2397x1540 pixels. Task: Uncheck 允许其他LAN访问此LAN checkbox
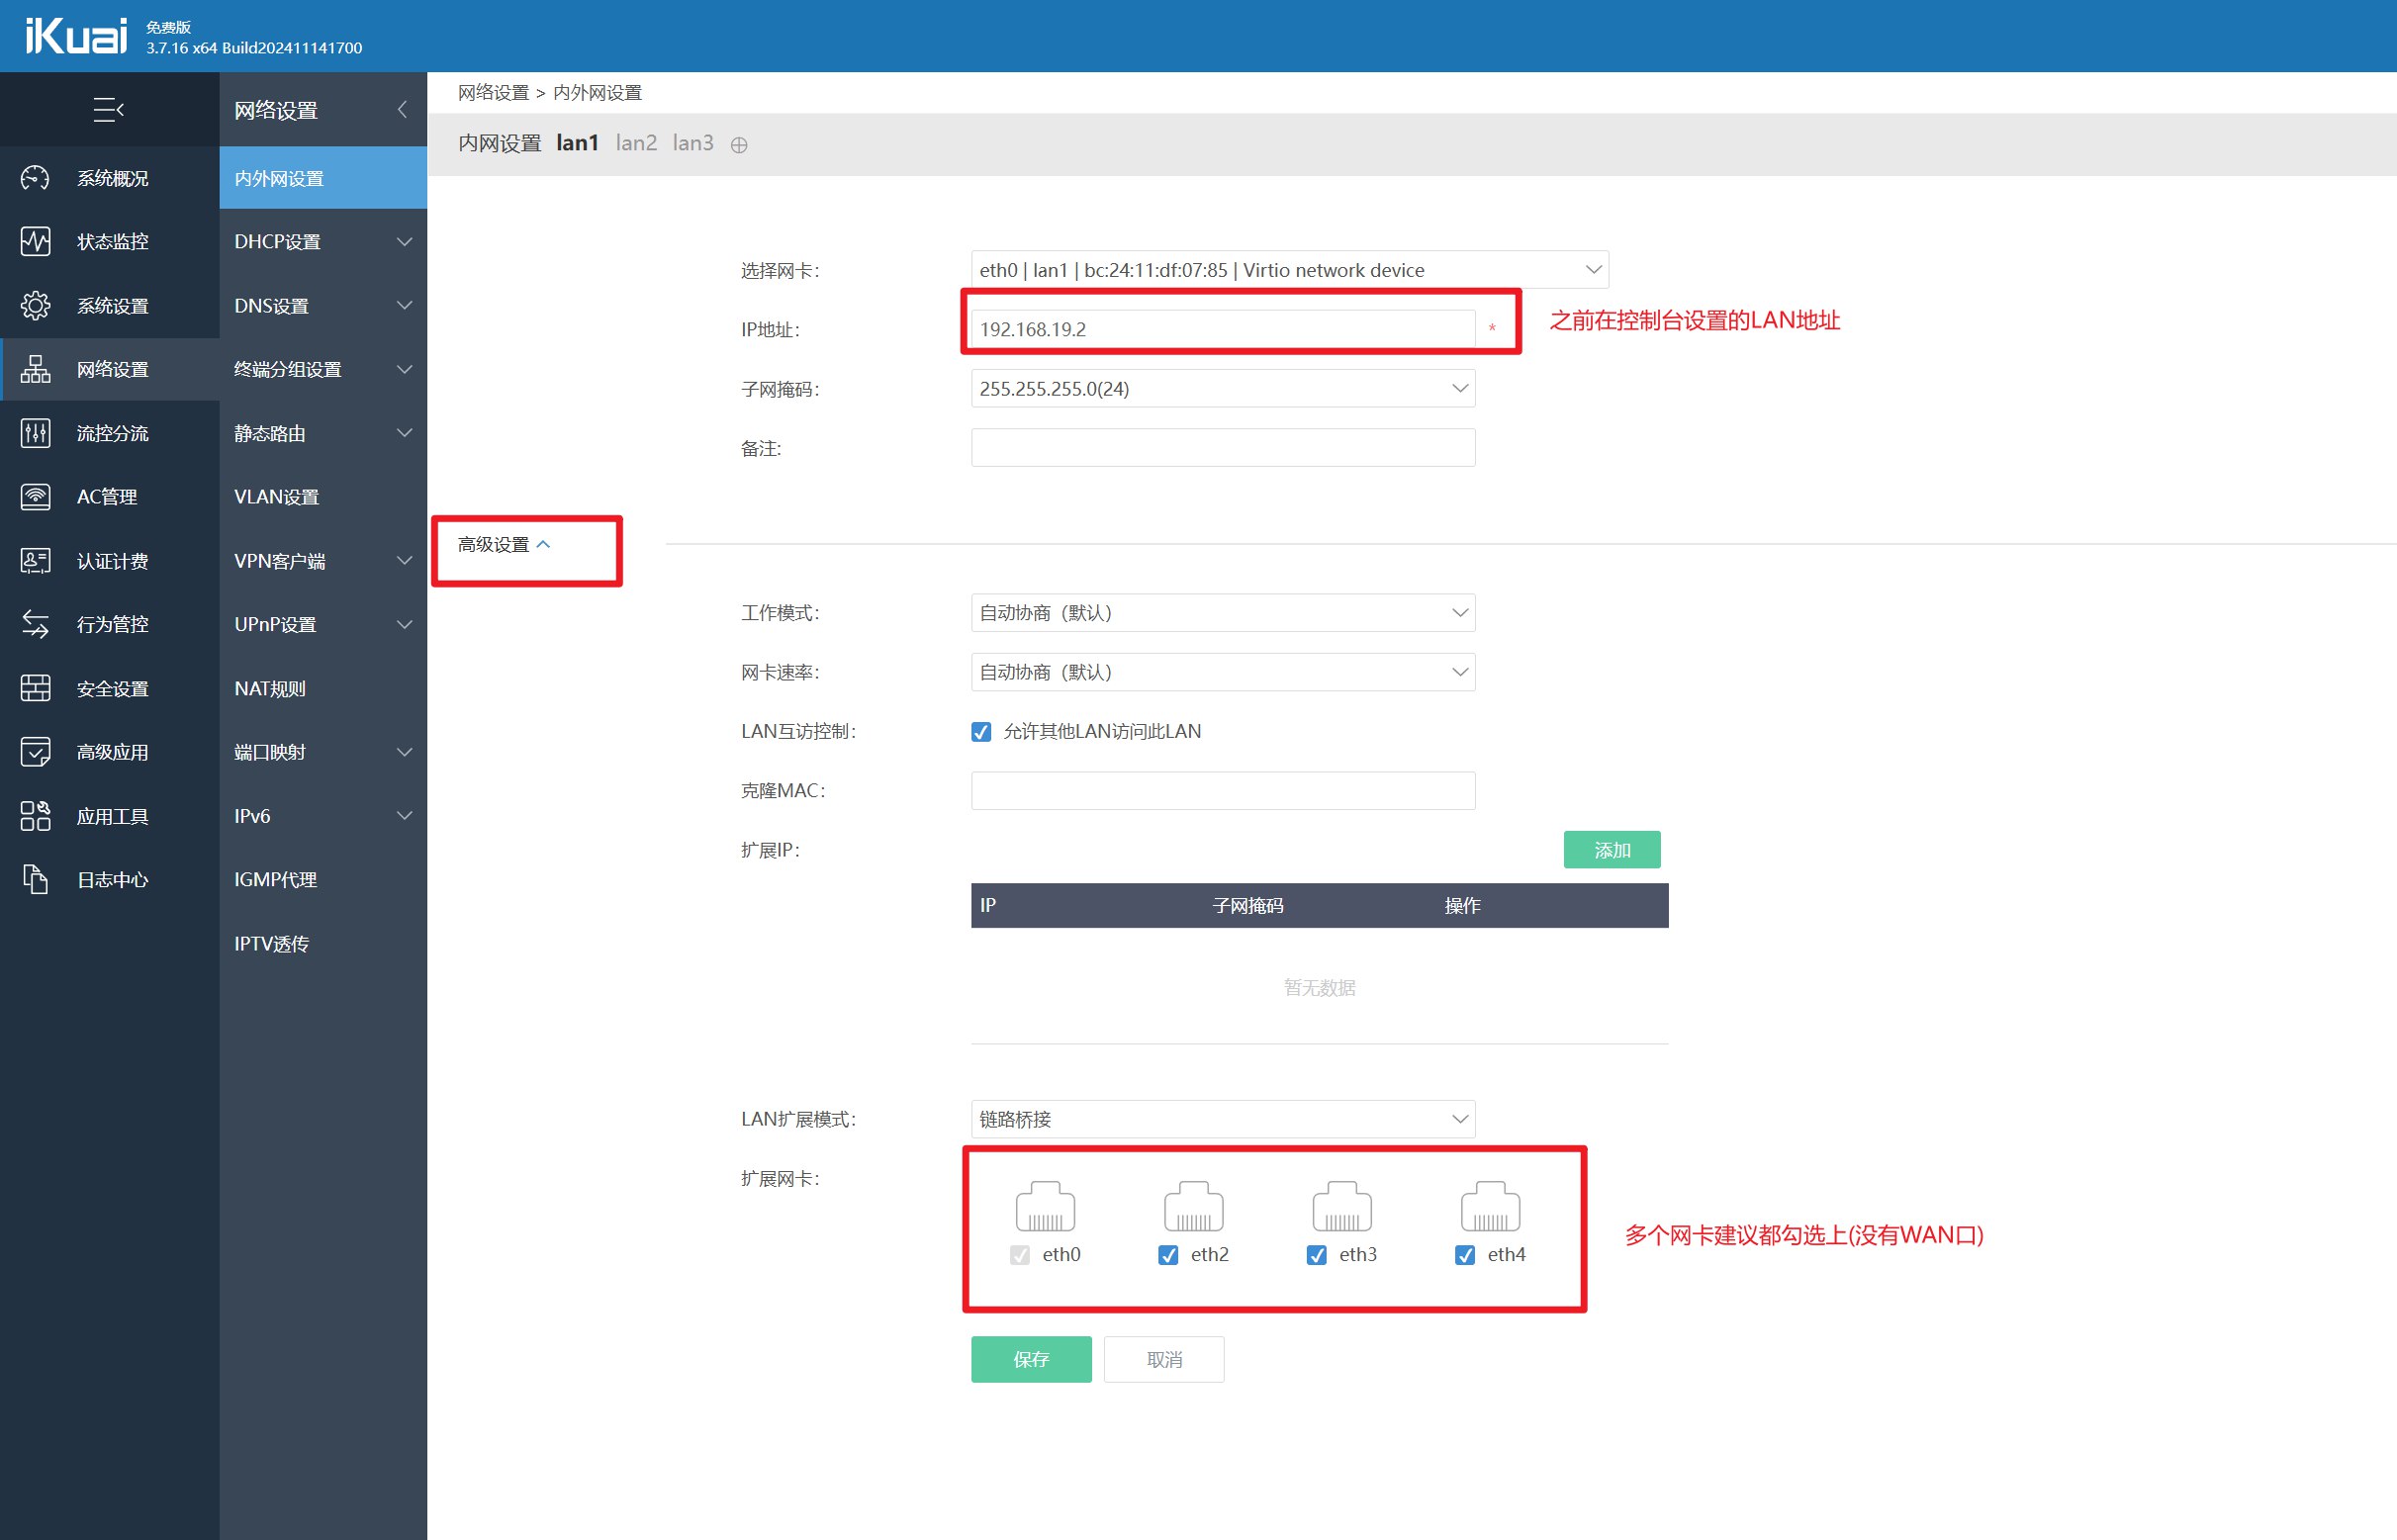pyautogui.click(x=981, y=731)
